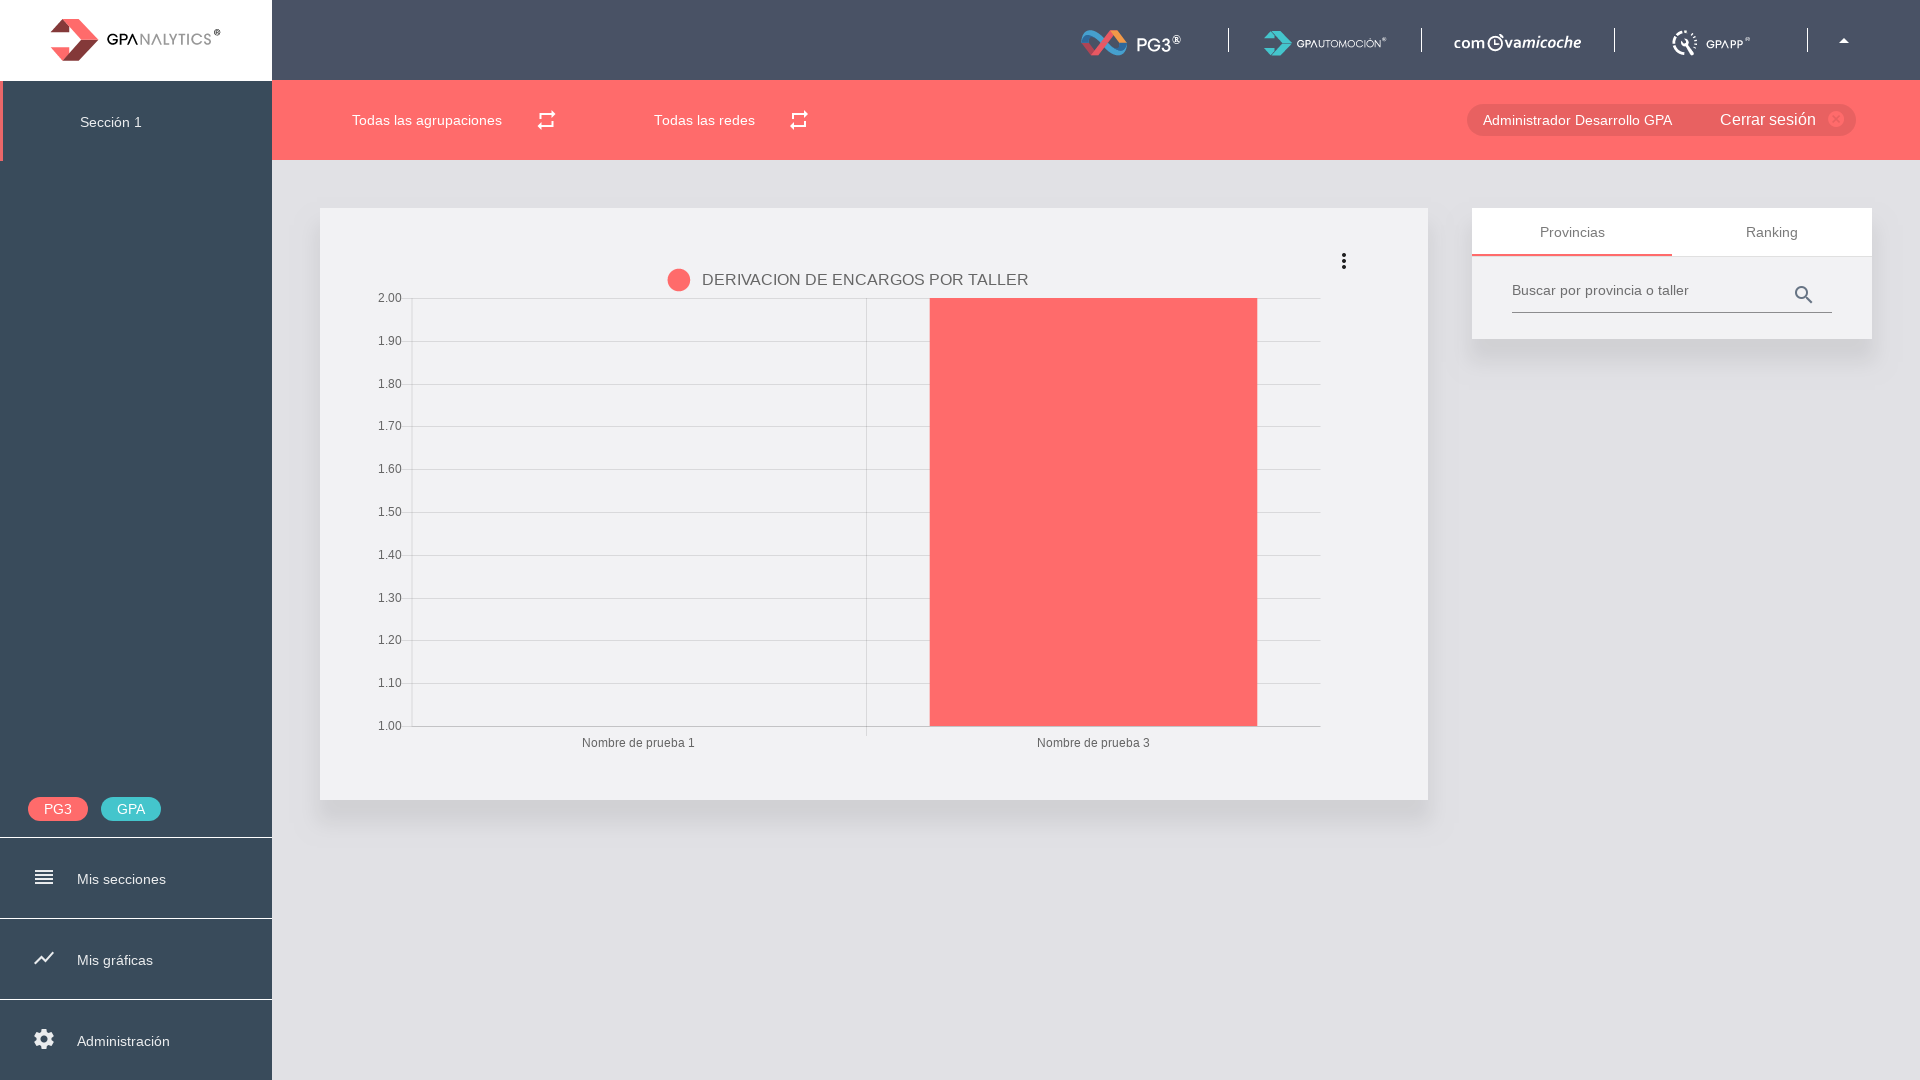The image size is (1920, 1080).
Task: Toggle the GPA filter chip
Action: pos(131,809)
